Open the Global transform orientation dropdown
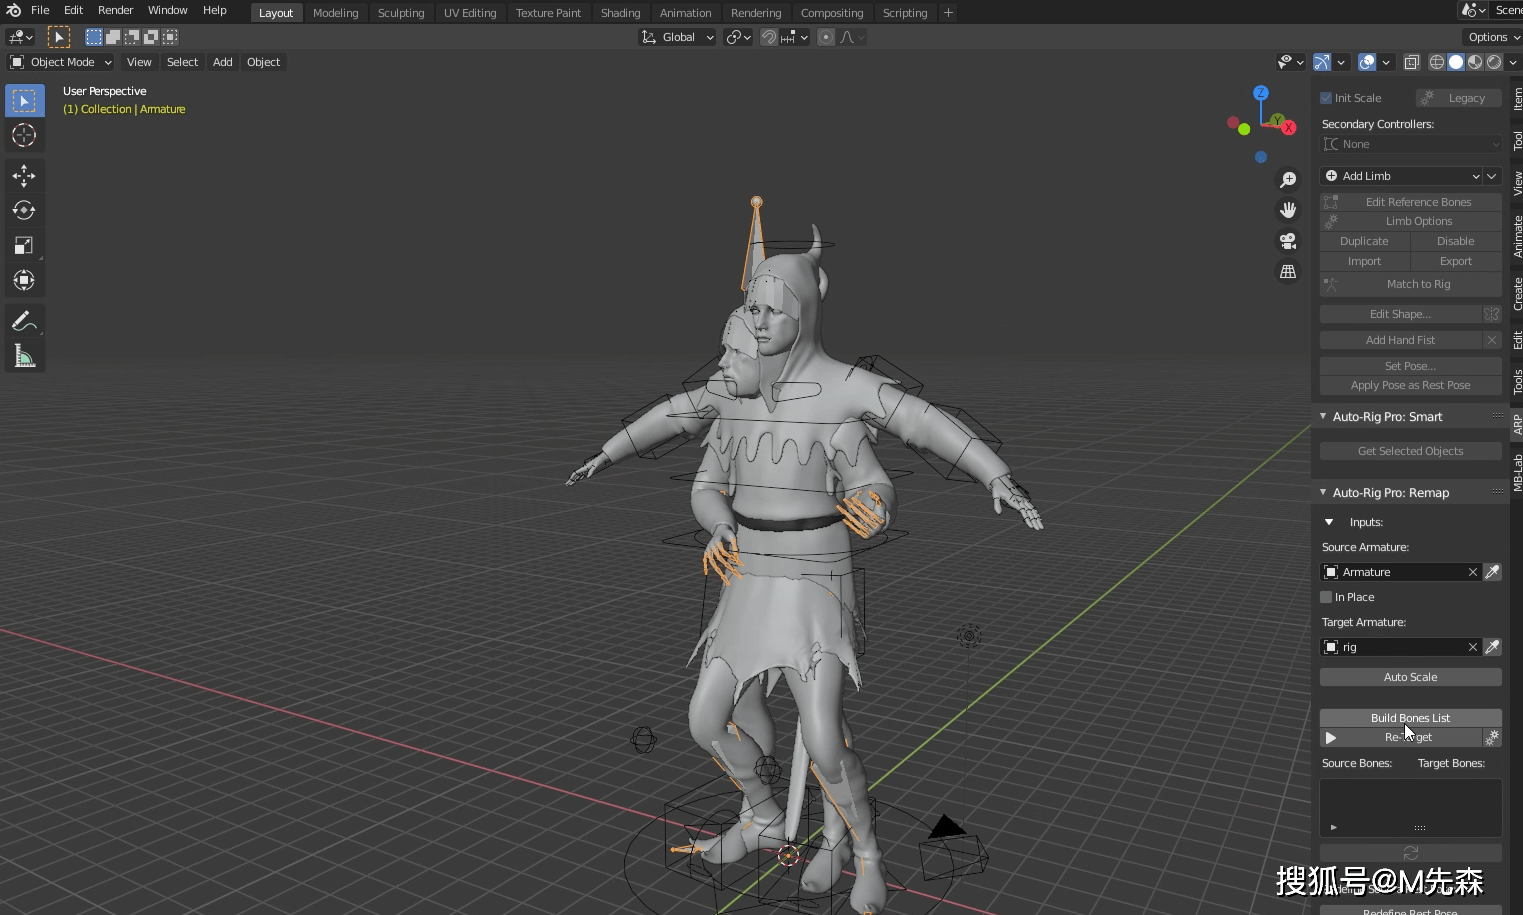 coord(678,37)
